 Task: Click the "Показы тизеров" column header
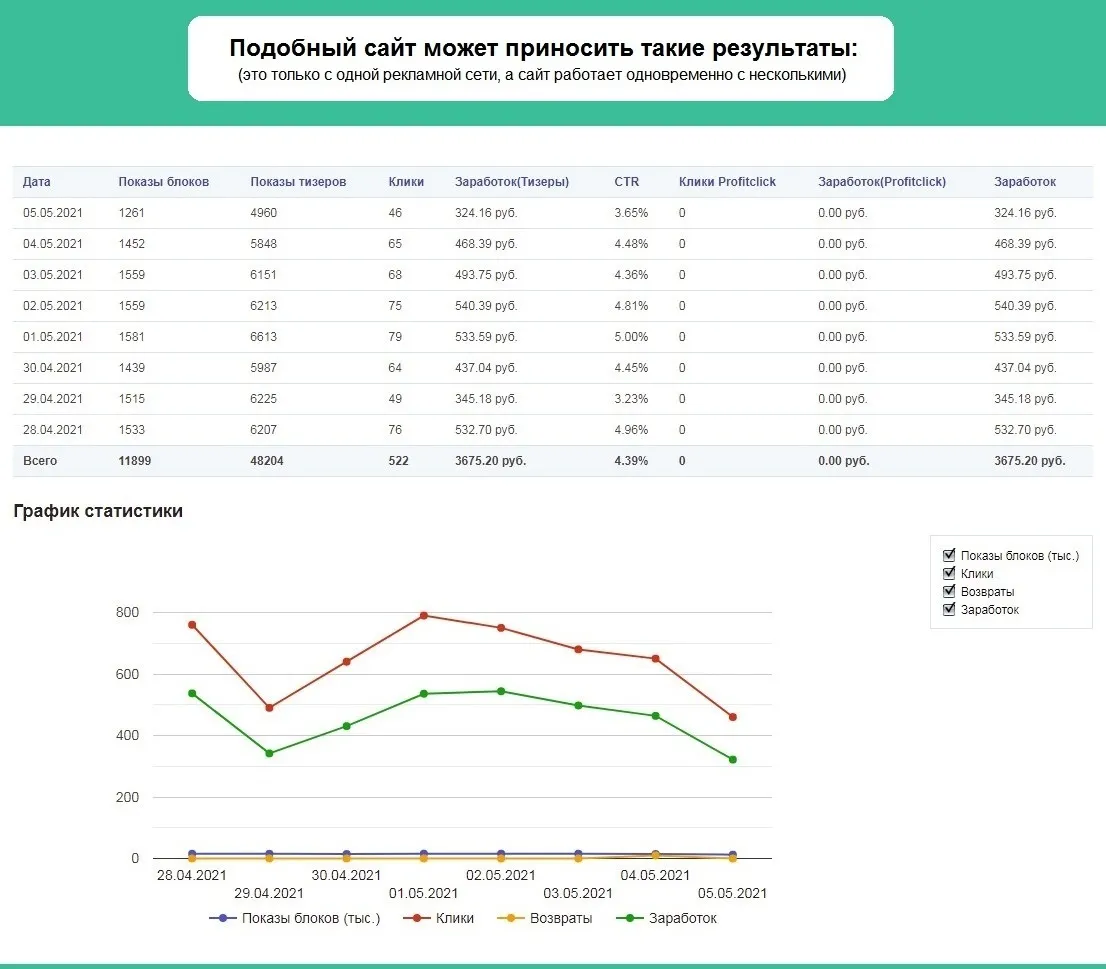coord(298,182)
